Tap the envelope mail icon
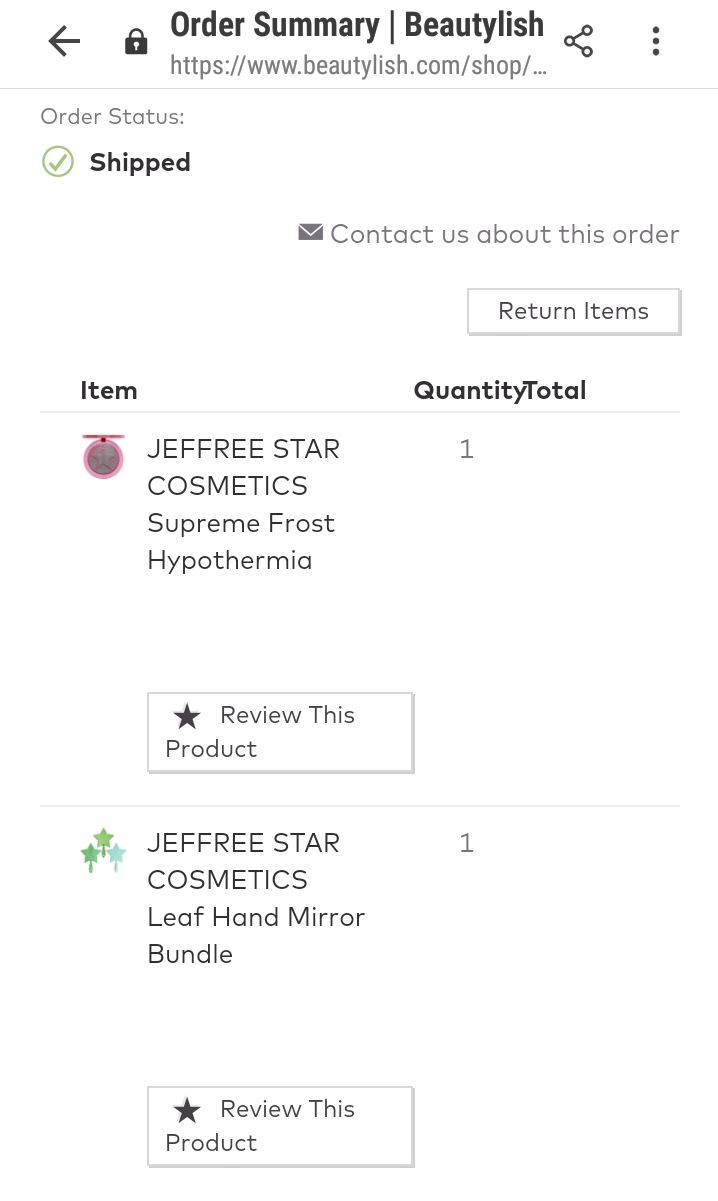 pos(310,233)
